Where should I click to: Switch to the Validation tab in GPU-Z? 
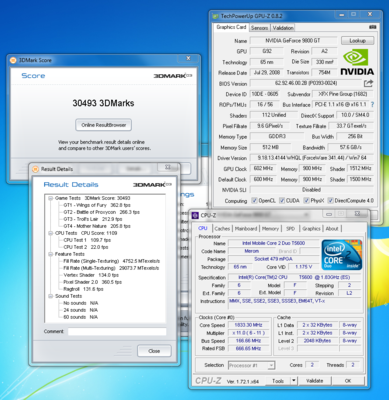[x=283, y=28]
